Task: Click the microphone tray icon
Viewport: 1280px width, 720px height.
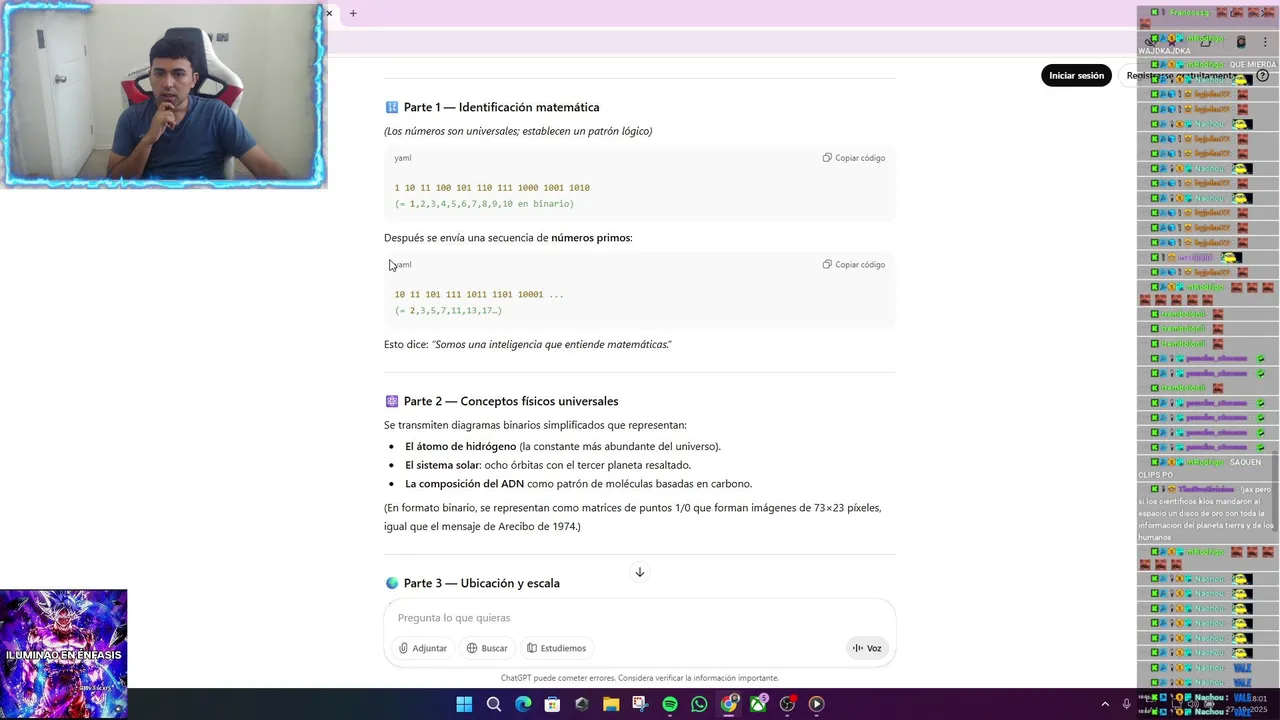Action: [x=1127, y=704]
